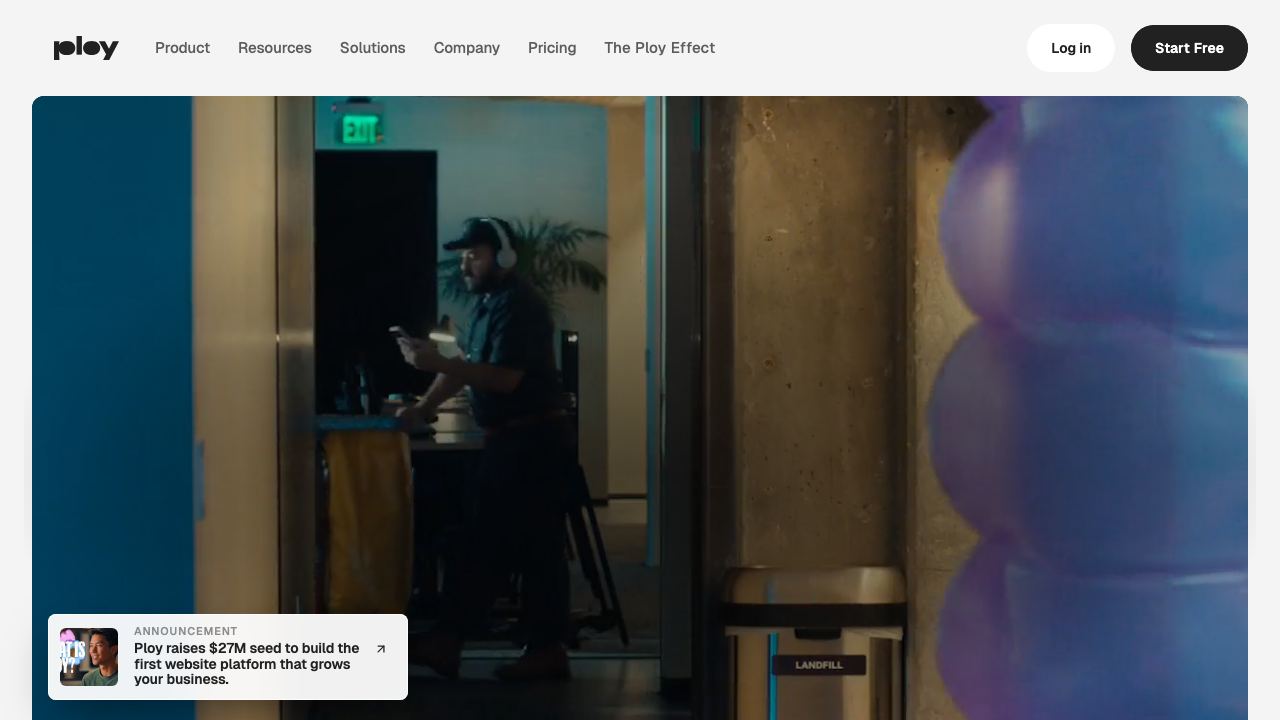Open the announcement arrow icon
The width and height of the screenshot is (1280, 720).
381,649
